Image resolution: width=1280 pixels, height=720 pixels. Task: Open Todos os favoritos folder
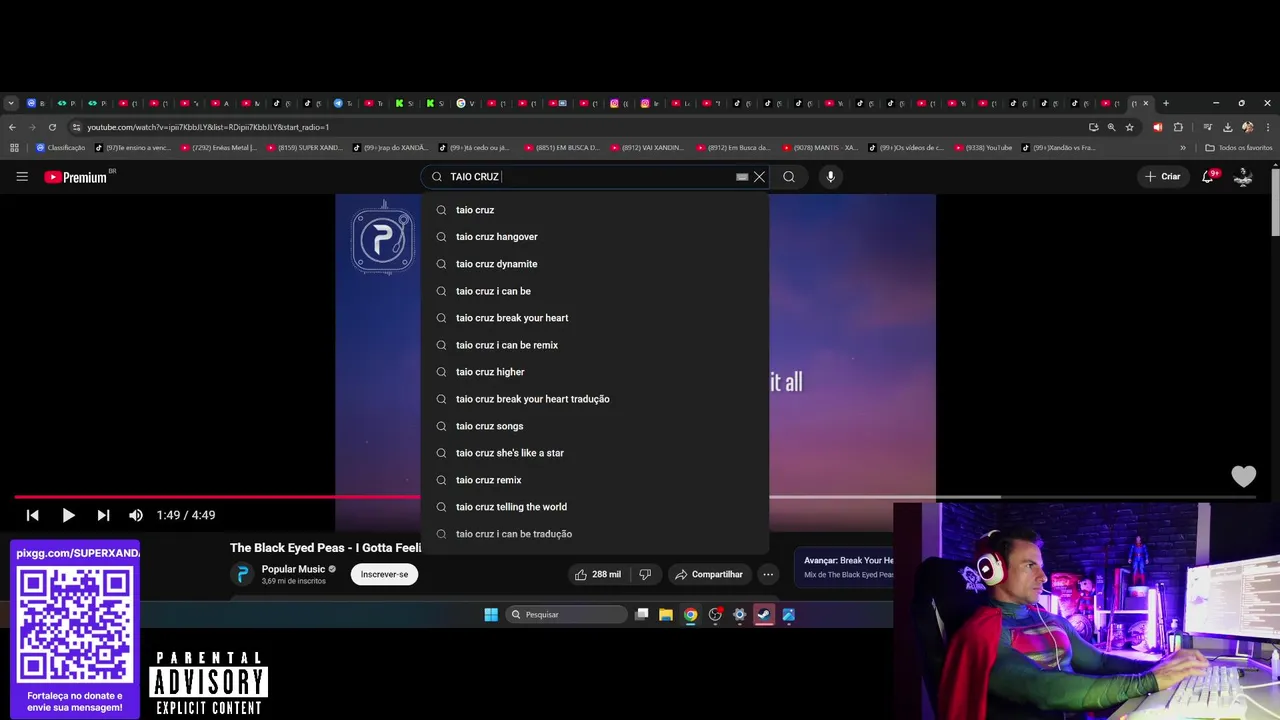point(1239,148)
